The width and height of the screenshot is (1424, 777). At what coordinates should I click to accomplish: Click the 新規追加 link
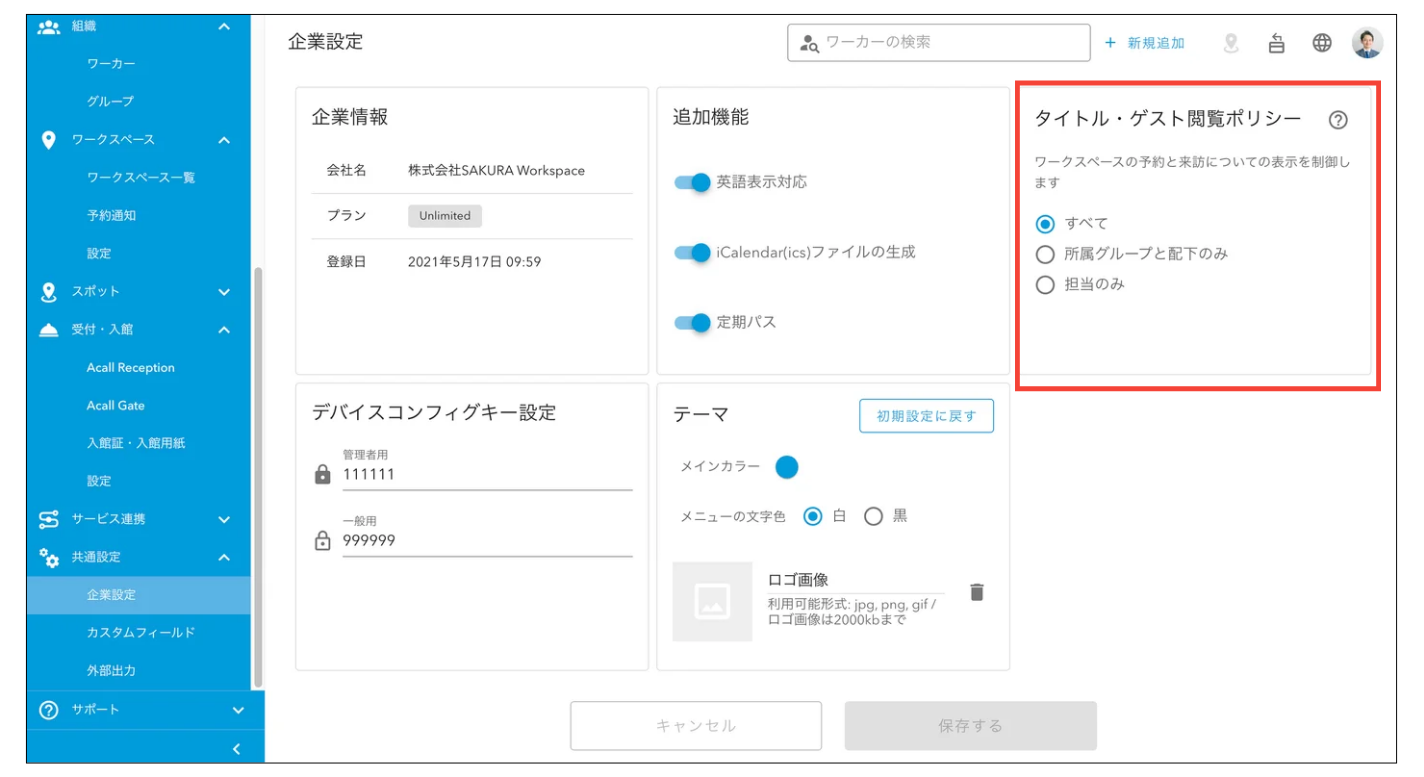(1145, 43)
